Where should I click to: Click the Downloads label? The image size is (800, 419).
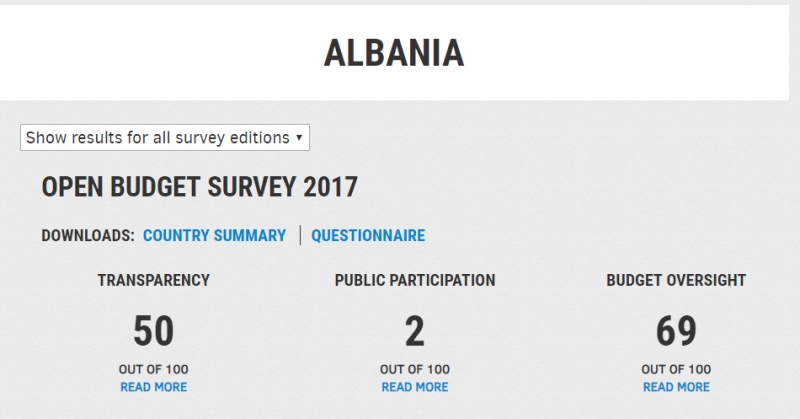click(88, 235)
